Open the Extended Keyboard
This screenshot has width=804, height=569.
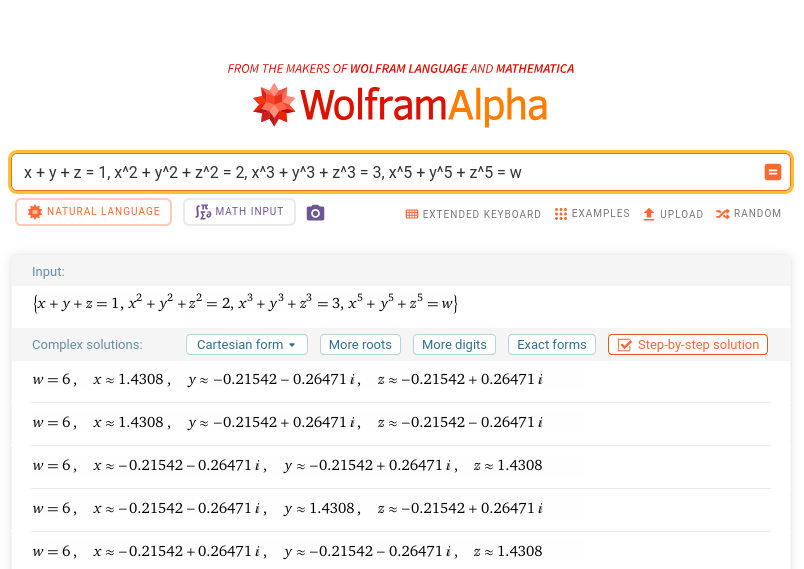[x=473, y=214]
